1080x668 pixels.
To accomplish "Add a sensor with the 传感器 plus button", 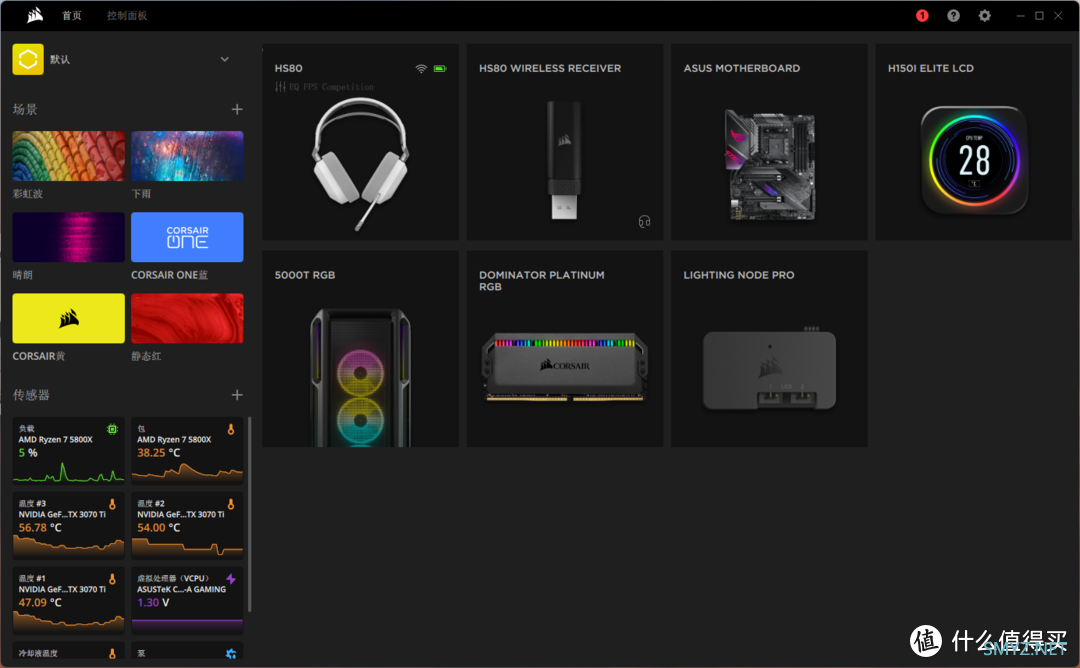I will click(x=237, y=395).
